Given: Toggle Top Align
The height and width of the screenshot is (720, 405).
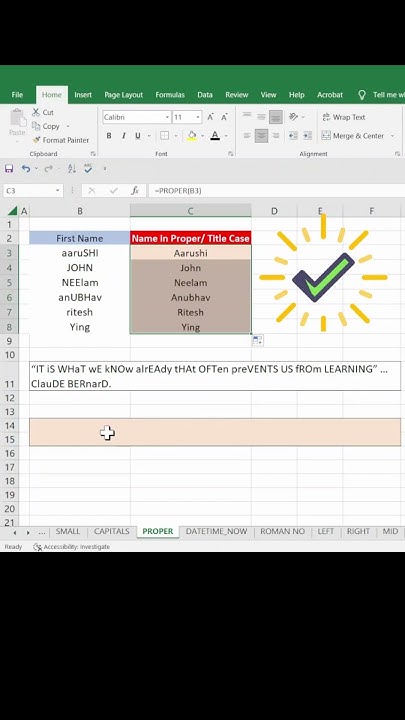Looking at the screenshot, I should 247,117.
